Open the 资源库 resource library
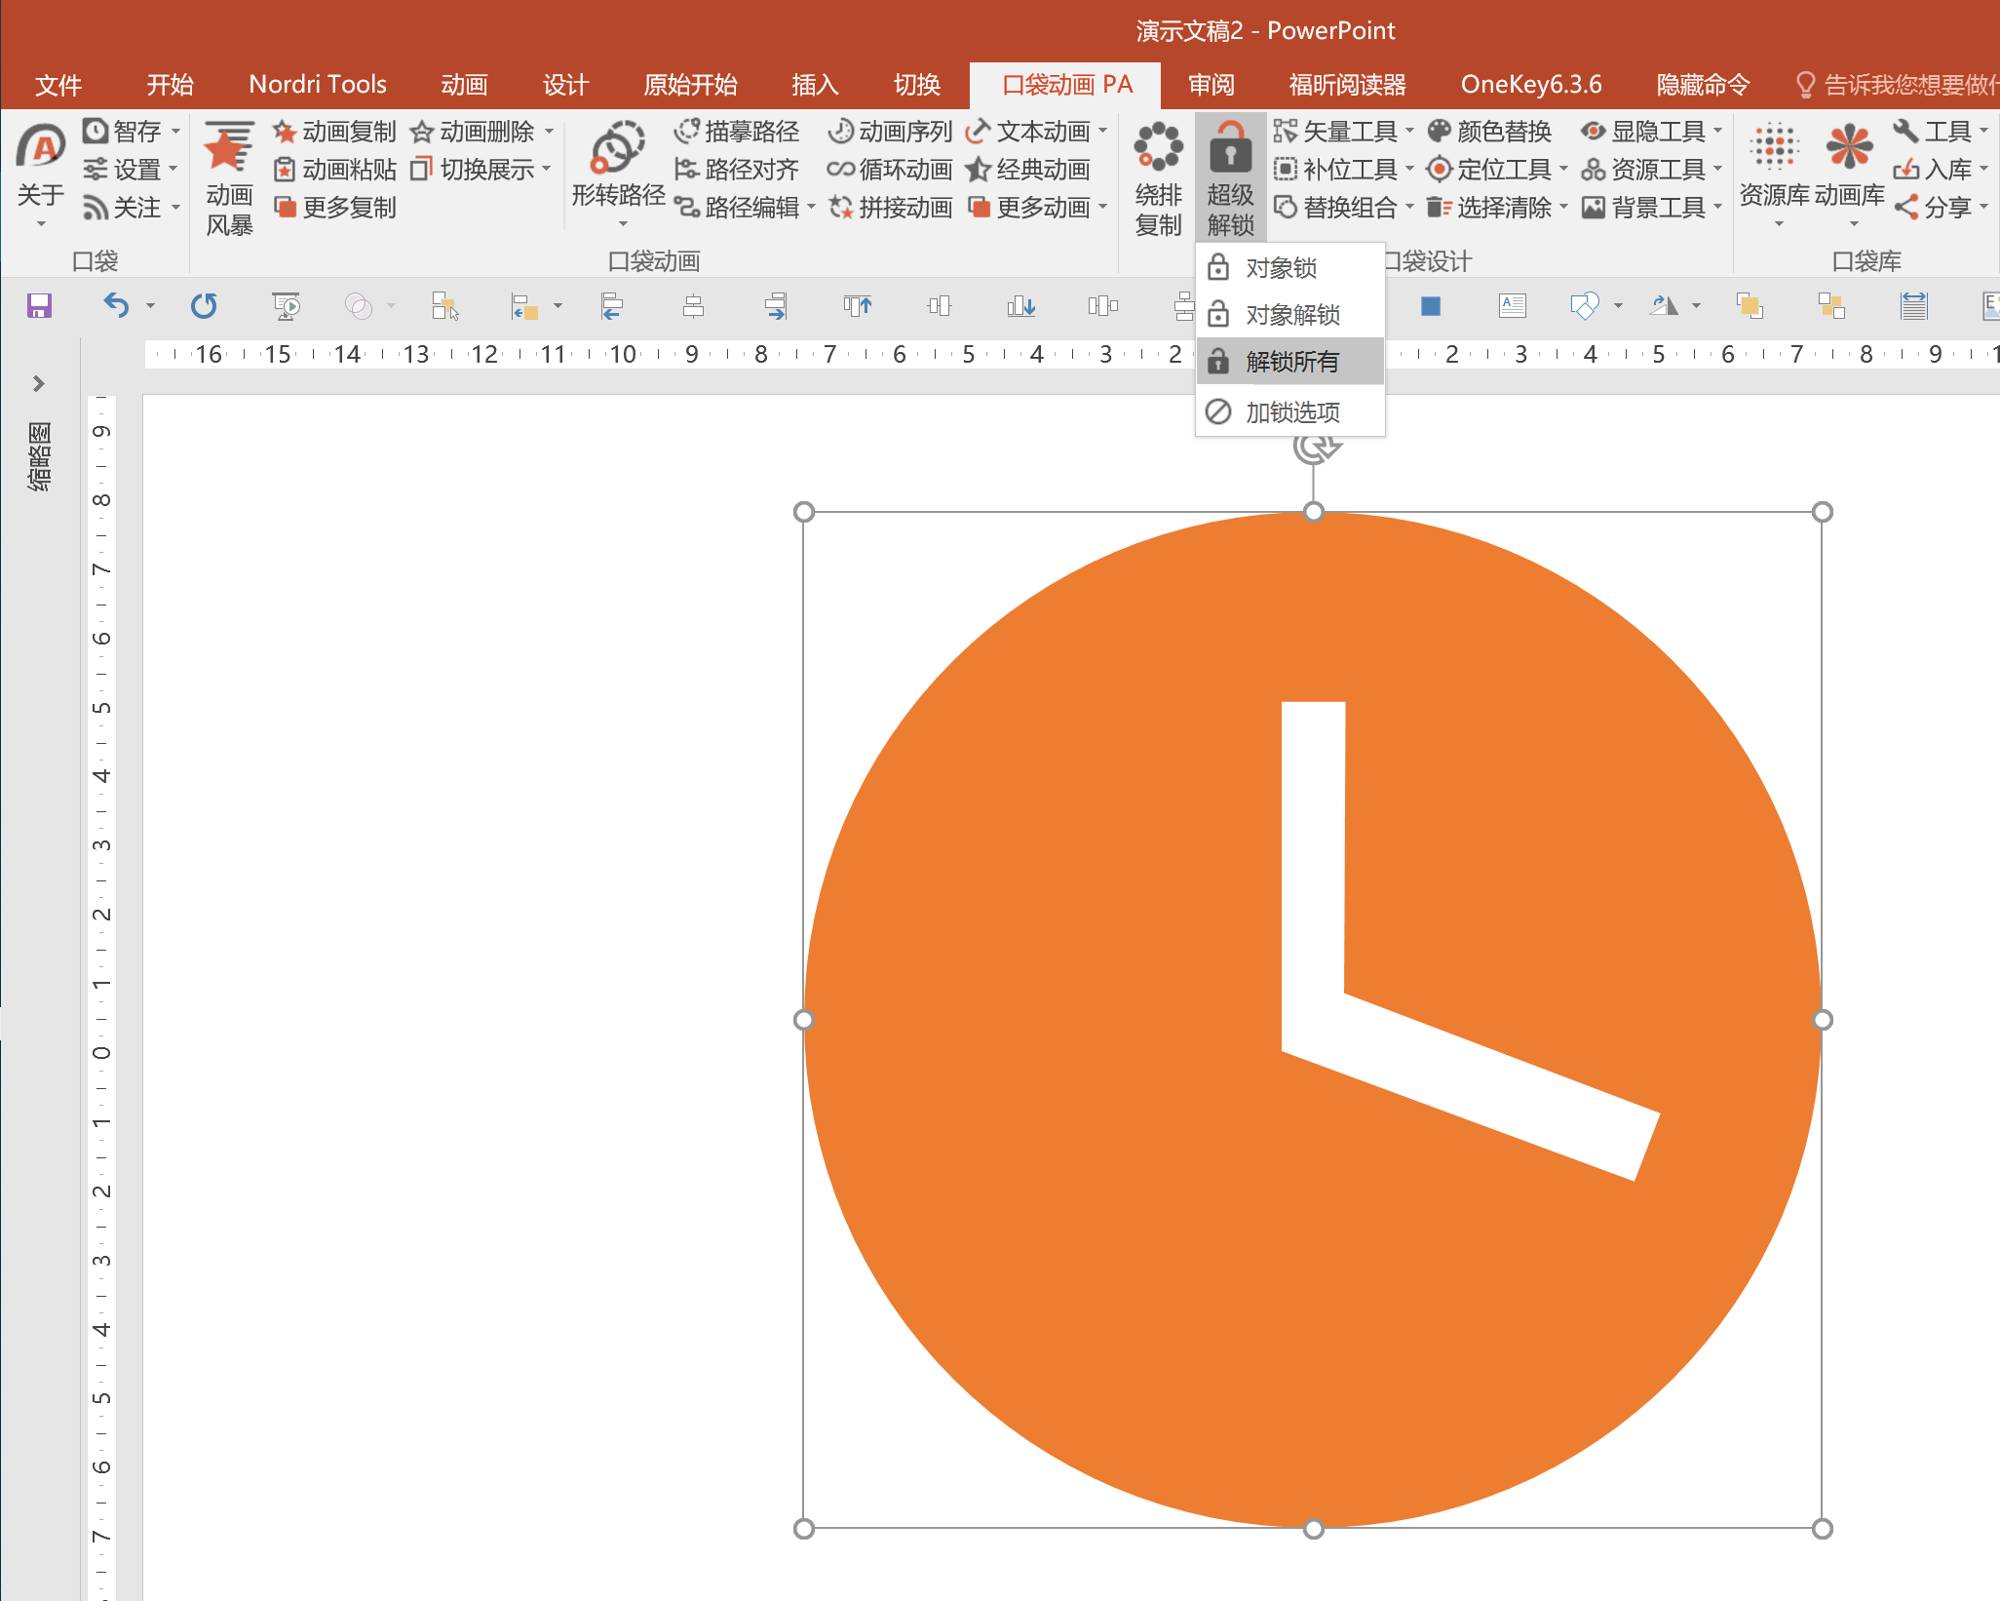 pos(1774,150)
